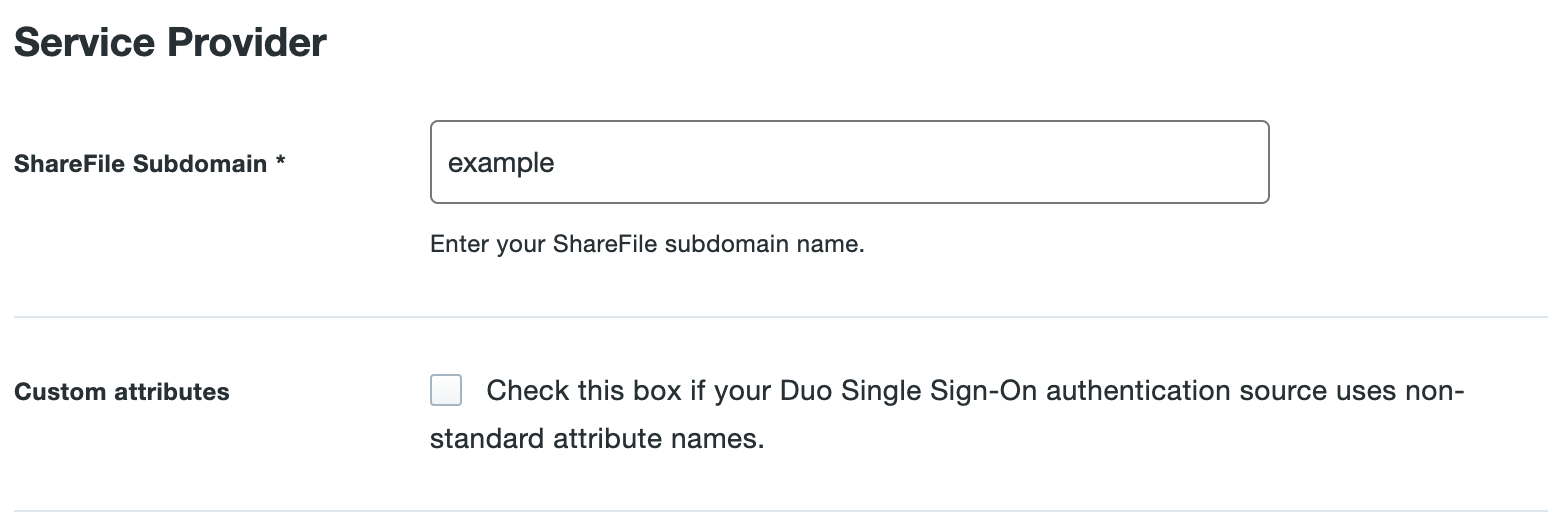1568x520 pixels.
Task: Click the required asterisk beside ShareFile Subdomain
Action: click(281, 163)
